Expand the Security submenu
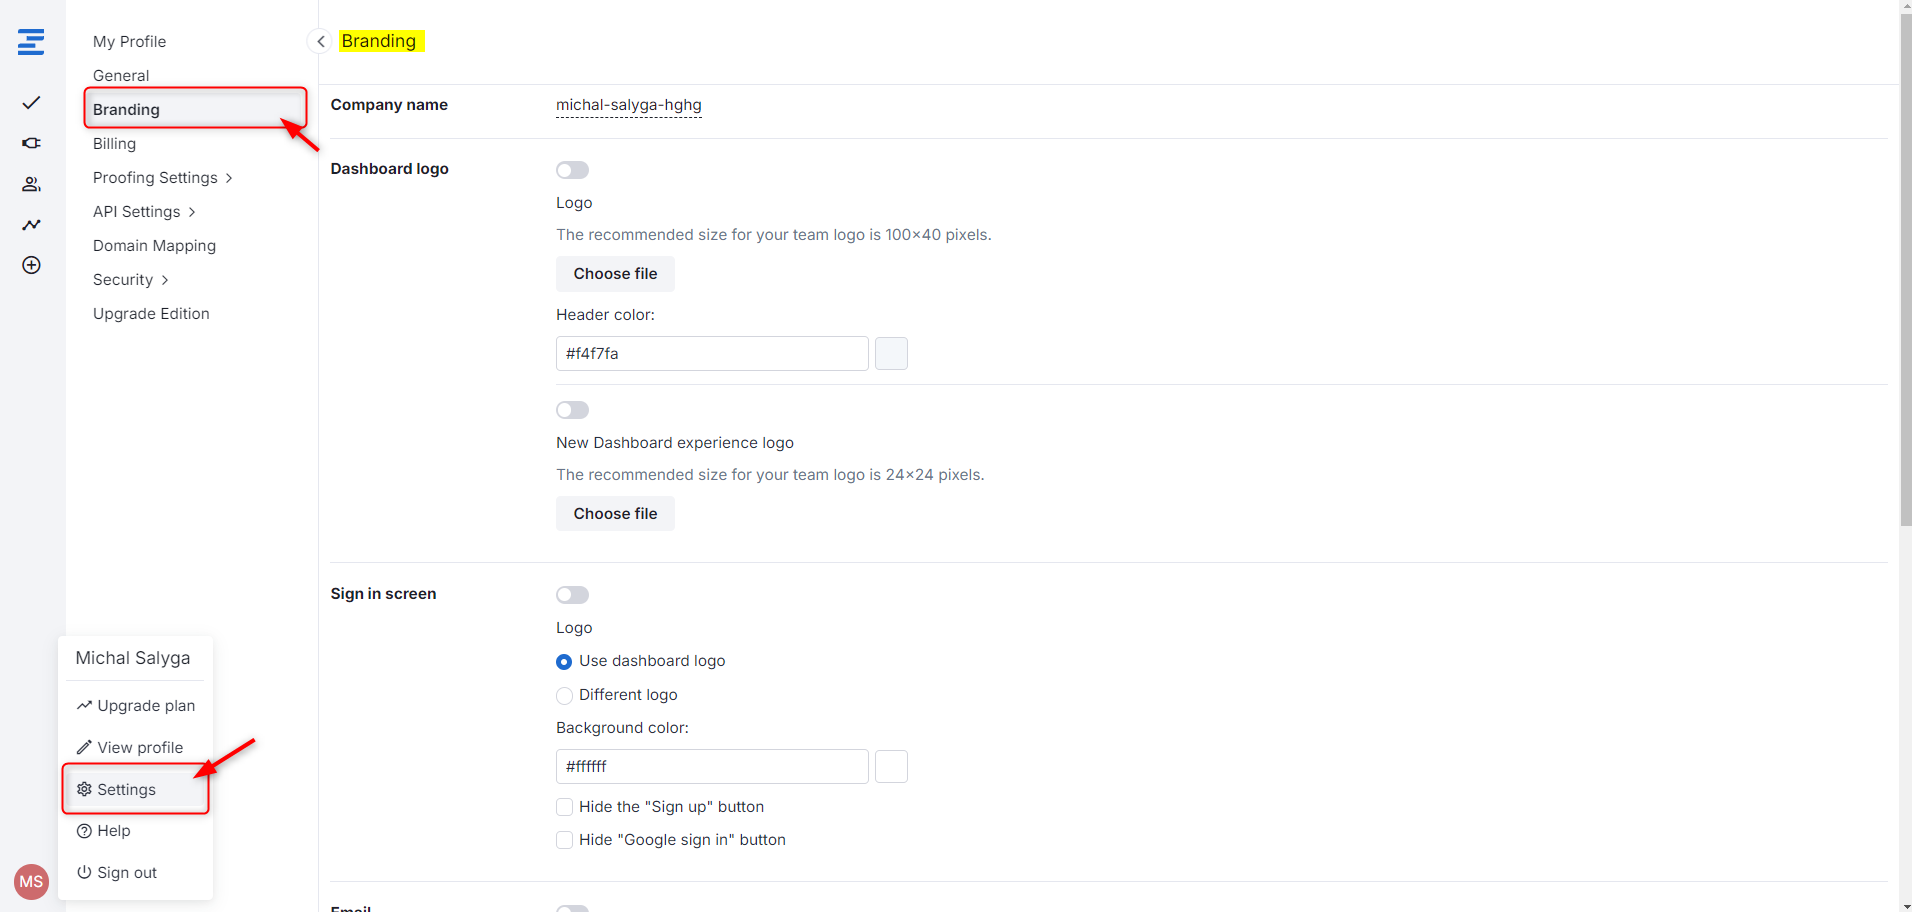The image size is (1912, 912). pos(131,280)
